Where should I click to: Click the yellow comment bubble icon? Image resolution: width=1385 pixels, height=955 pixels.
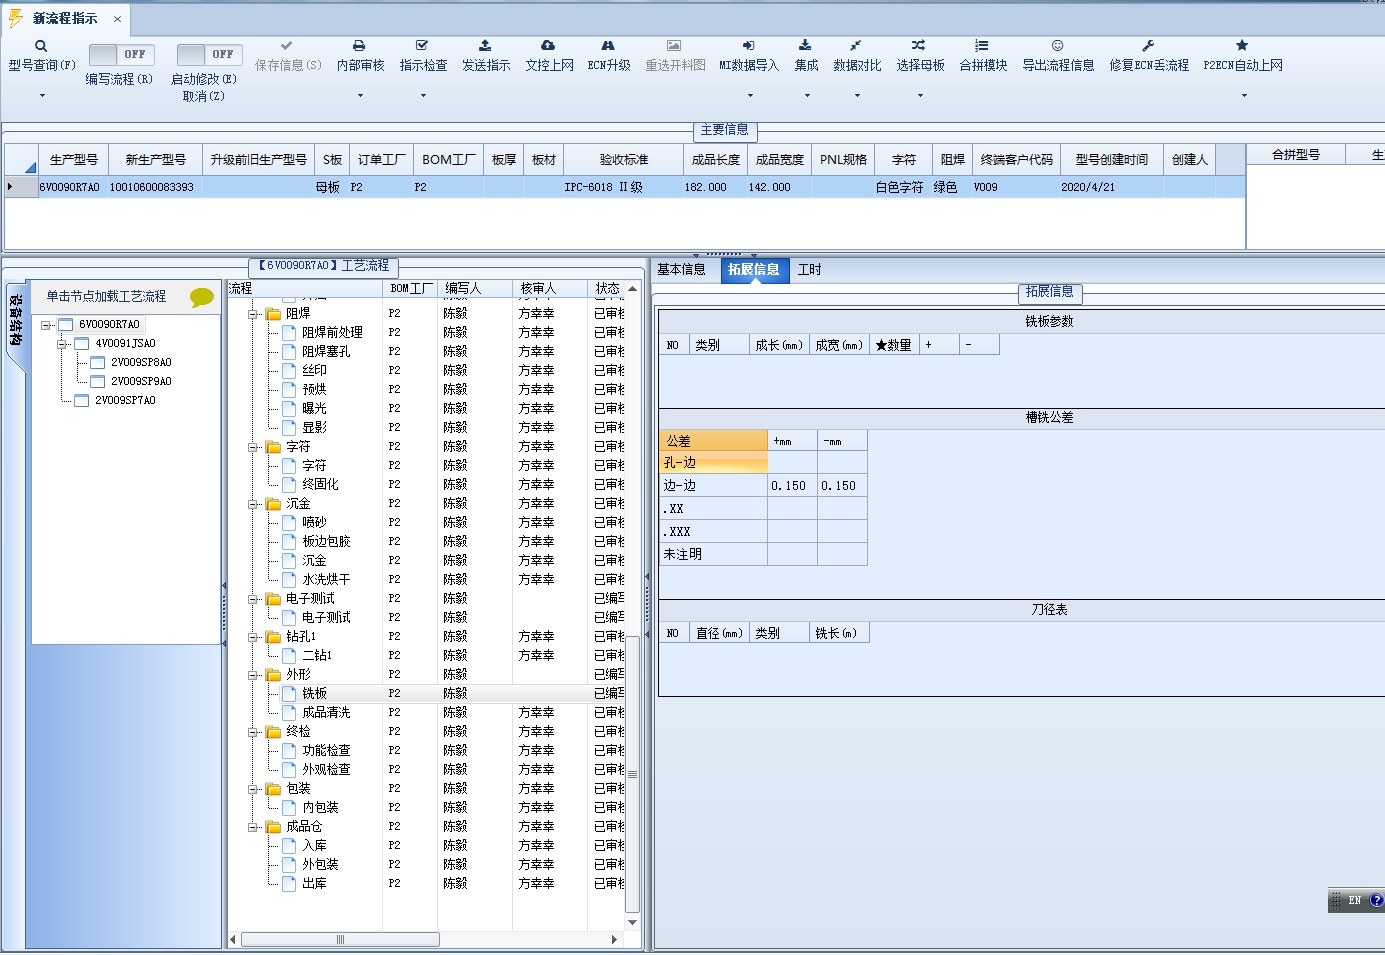pos(201,297)
